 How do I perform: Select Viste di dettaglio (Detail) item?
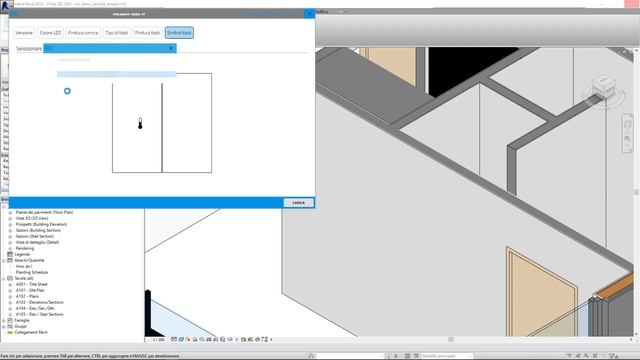(37, 242)
